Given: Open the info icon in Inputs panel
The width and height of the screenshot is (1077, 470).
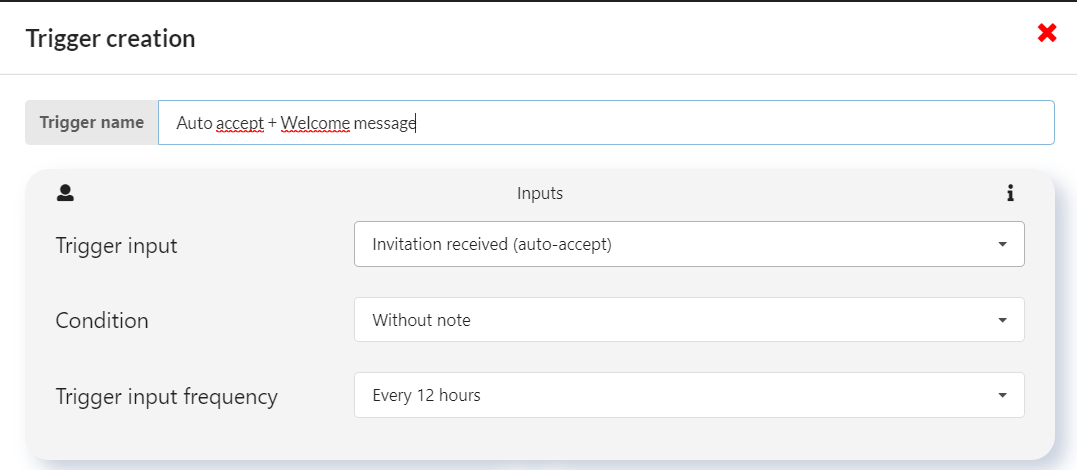Looking at the screenshot, I should (1010, 194).
